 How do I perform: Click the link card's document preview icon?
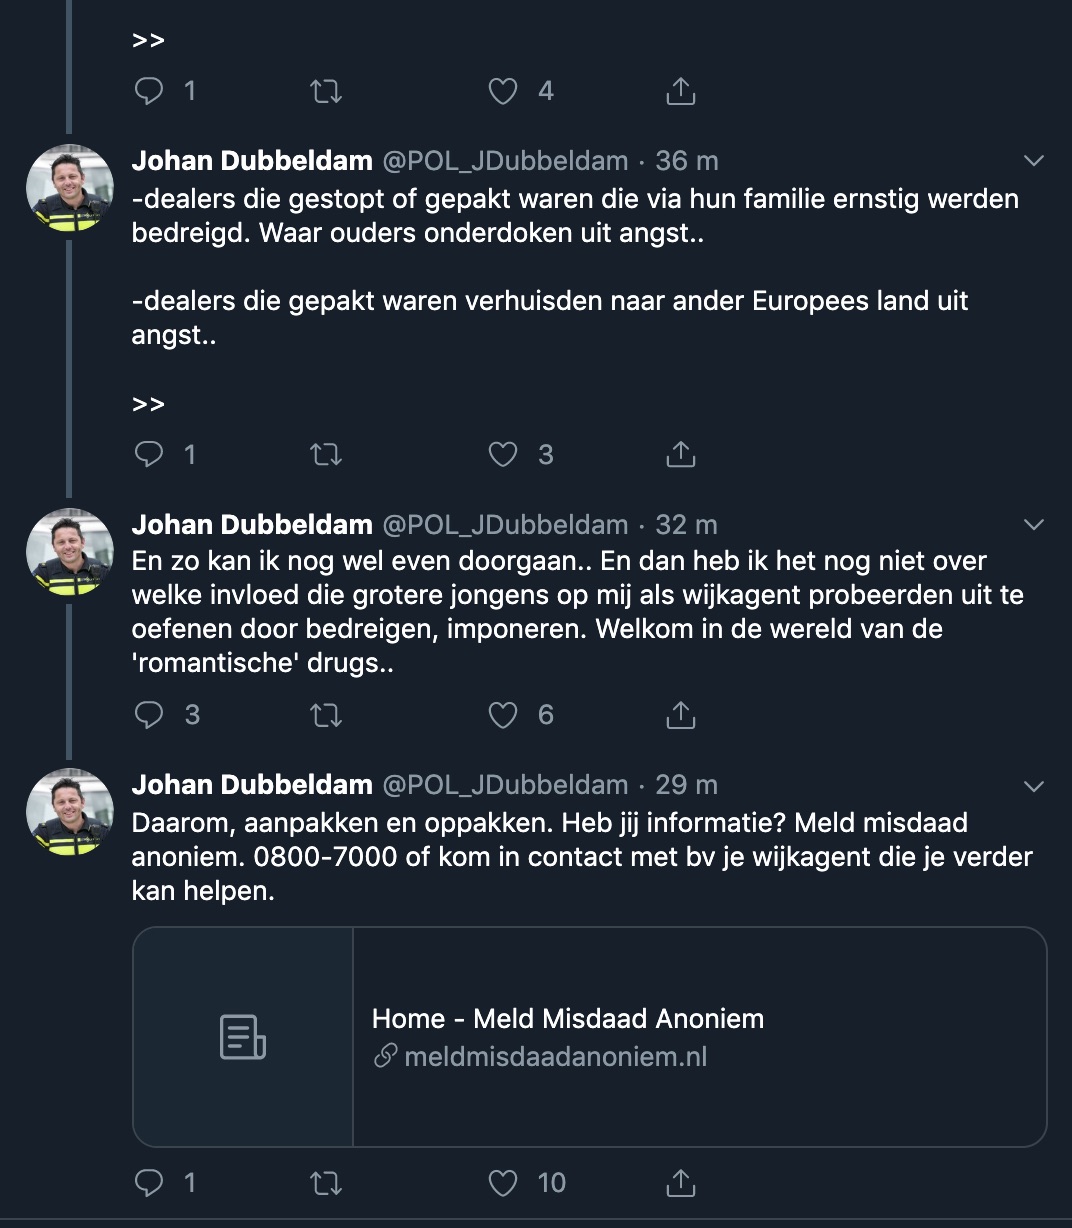coord(243,1037)
